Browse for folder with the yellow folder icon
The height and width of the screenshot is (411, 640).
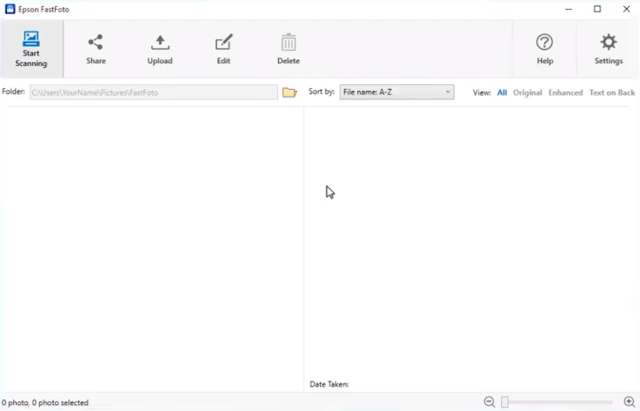289,92
